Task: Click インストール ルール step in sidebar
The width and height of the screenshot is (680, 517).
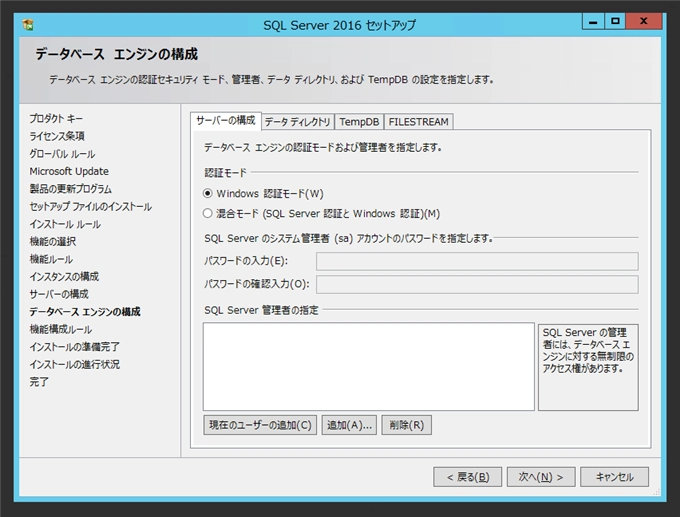Action: click(65, 224)
